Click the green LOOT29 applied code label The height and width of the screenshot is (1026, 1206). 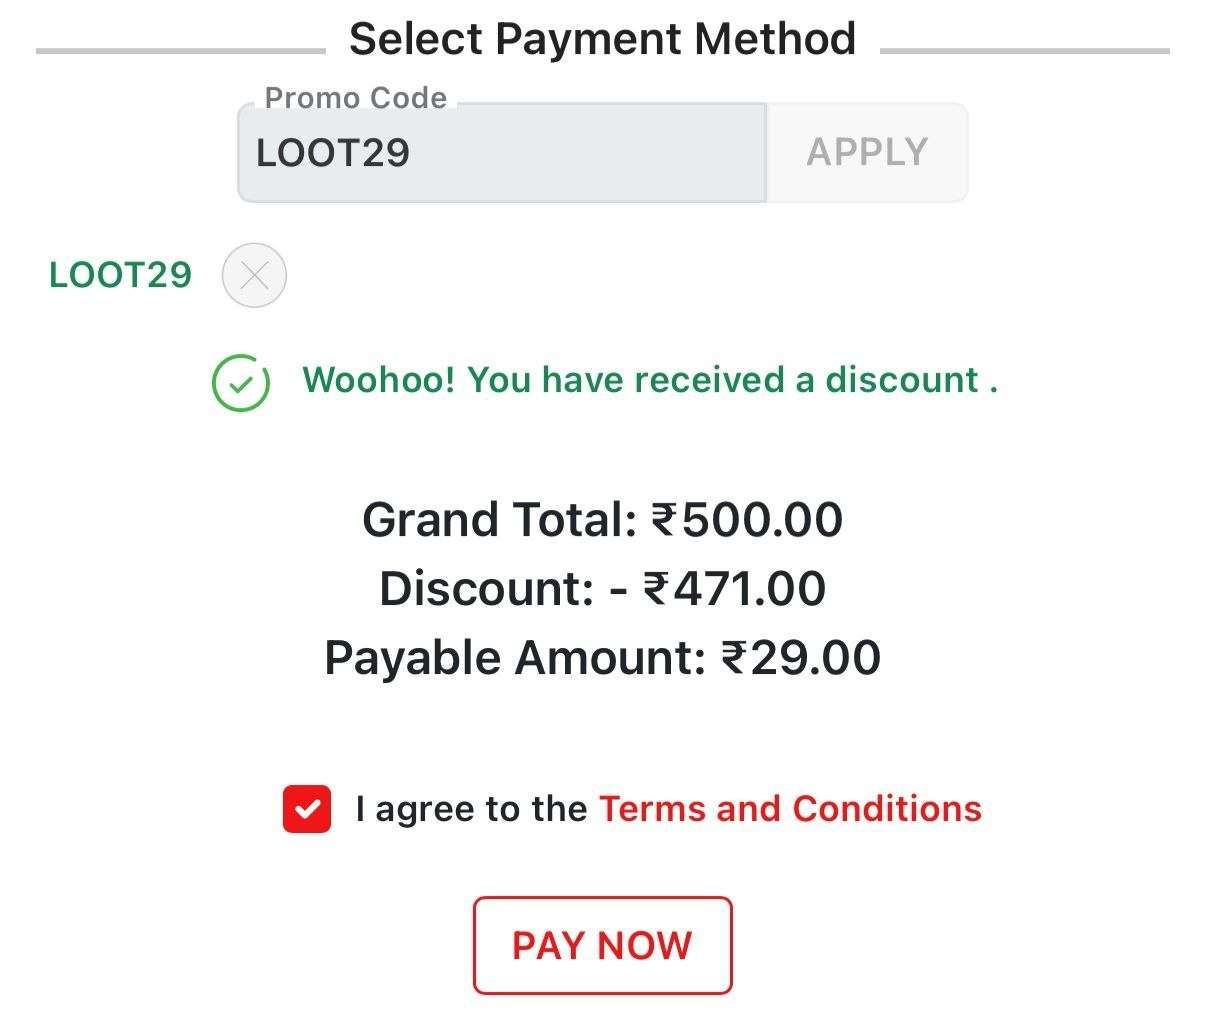(120, 275)
